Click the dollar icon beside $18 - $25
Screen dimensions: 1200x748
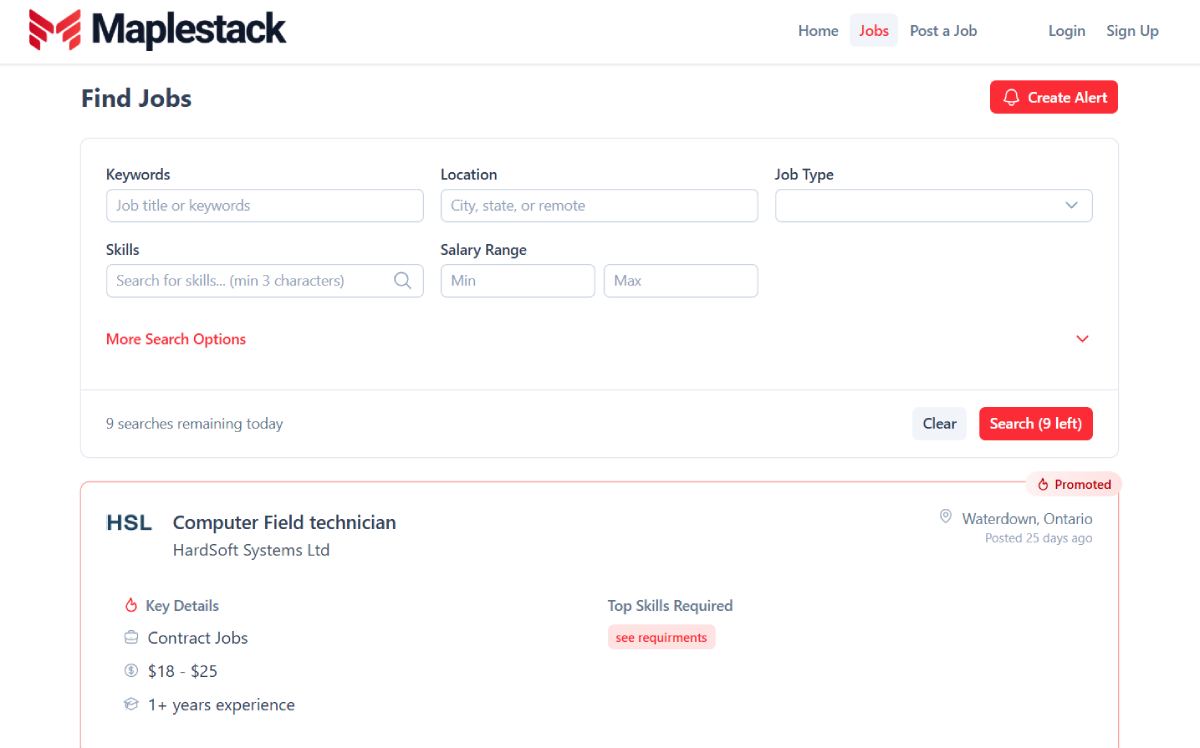(x=131, y=671)
